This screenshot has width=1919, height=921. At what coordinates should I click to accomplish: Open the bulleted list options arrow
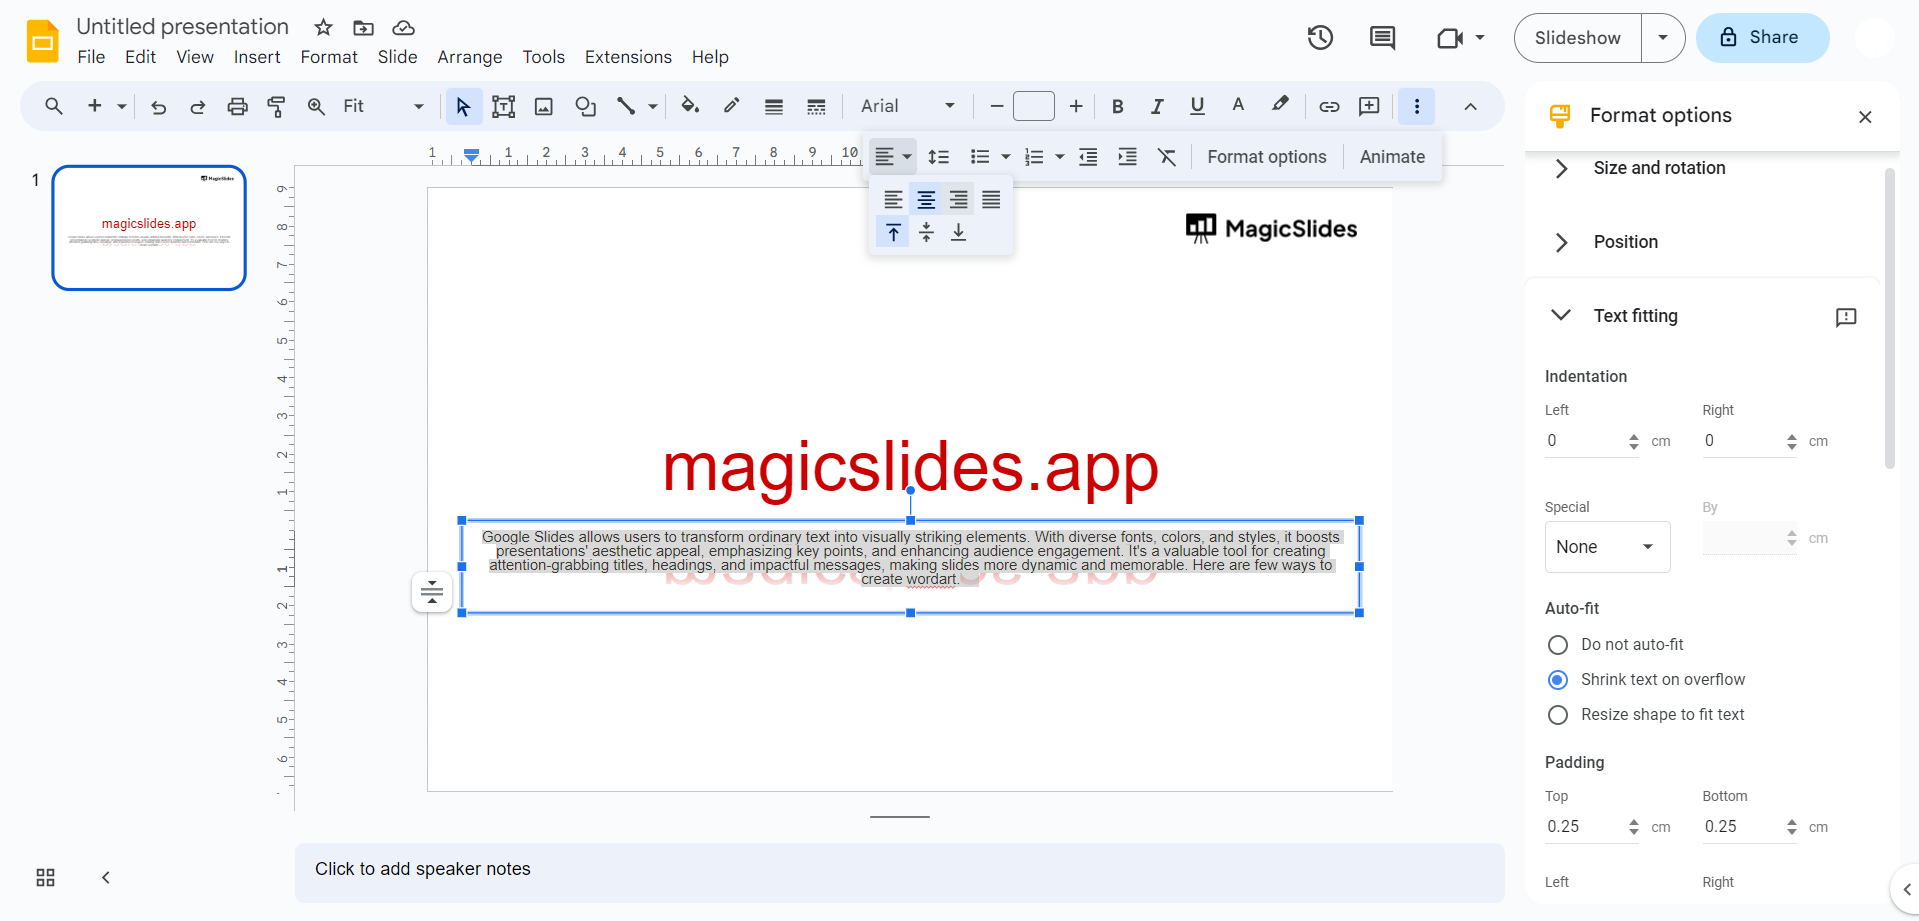[x=1005, y=157]
